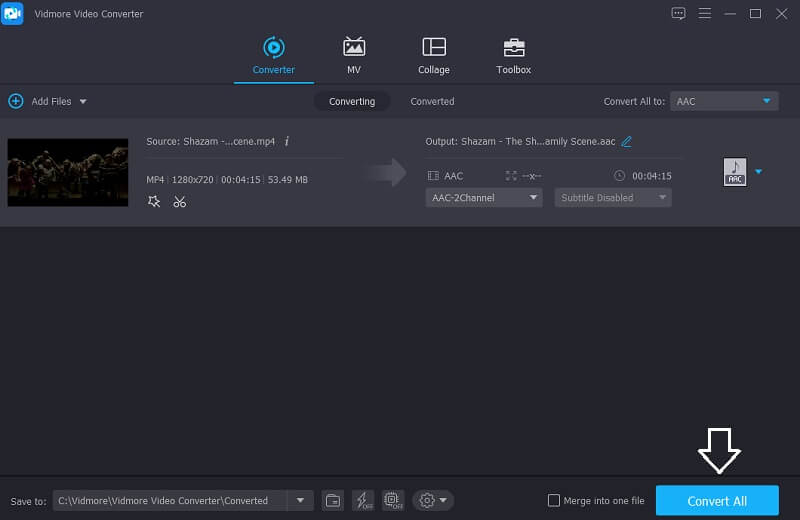Open the hamburger menu icon

click(705, 13)
